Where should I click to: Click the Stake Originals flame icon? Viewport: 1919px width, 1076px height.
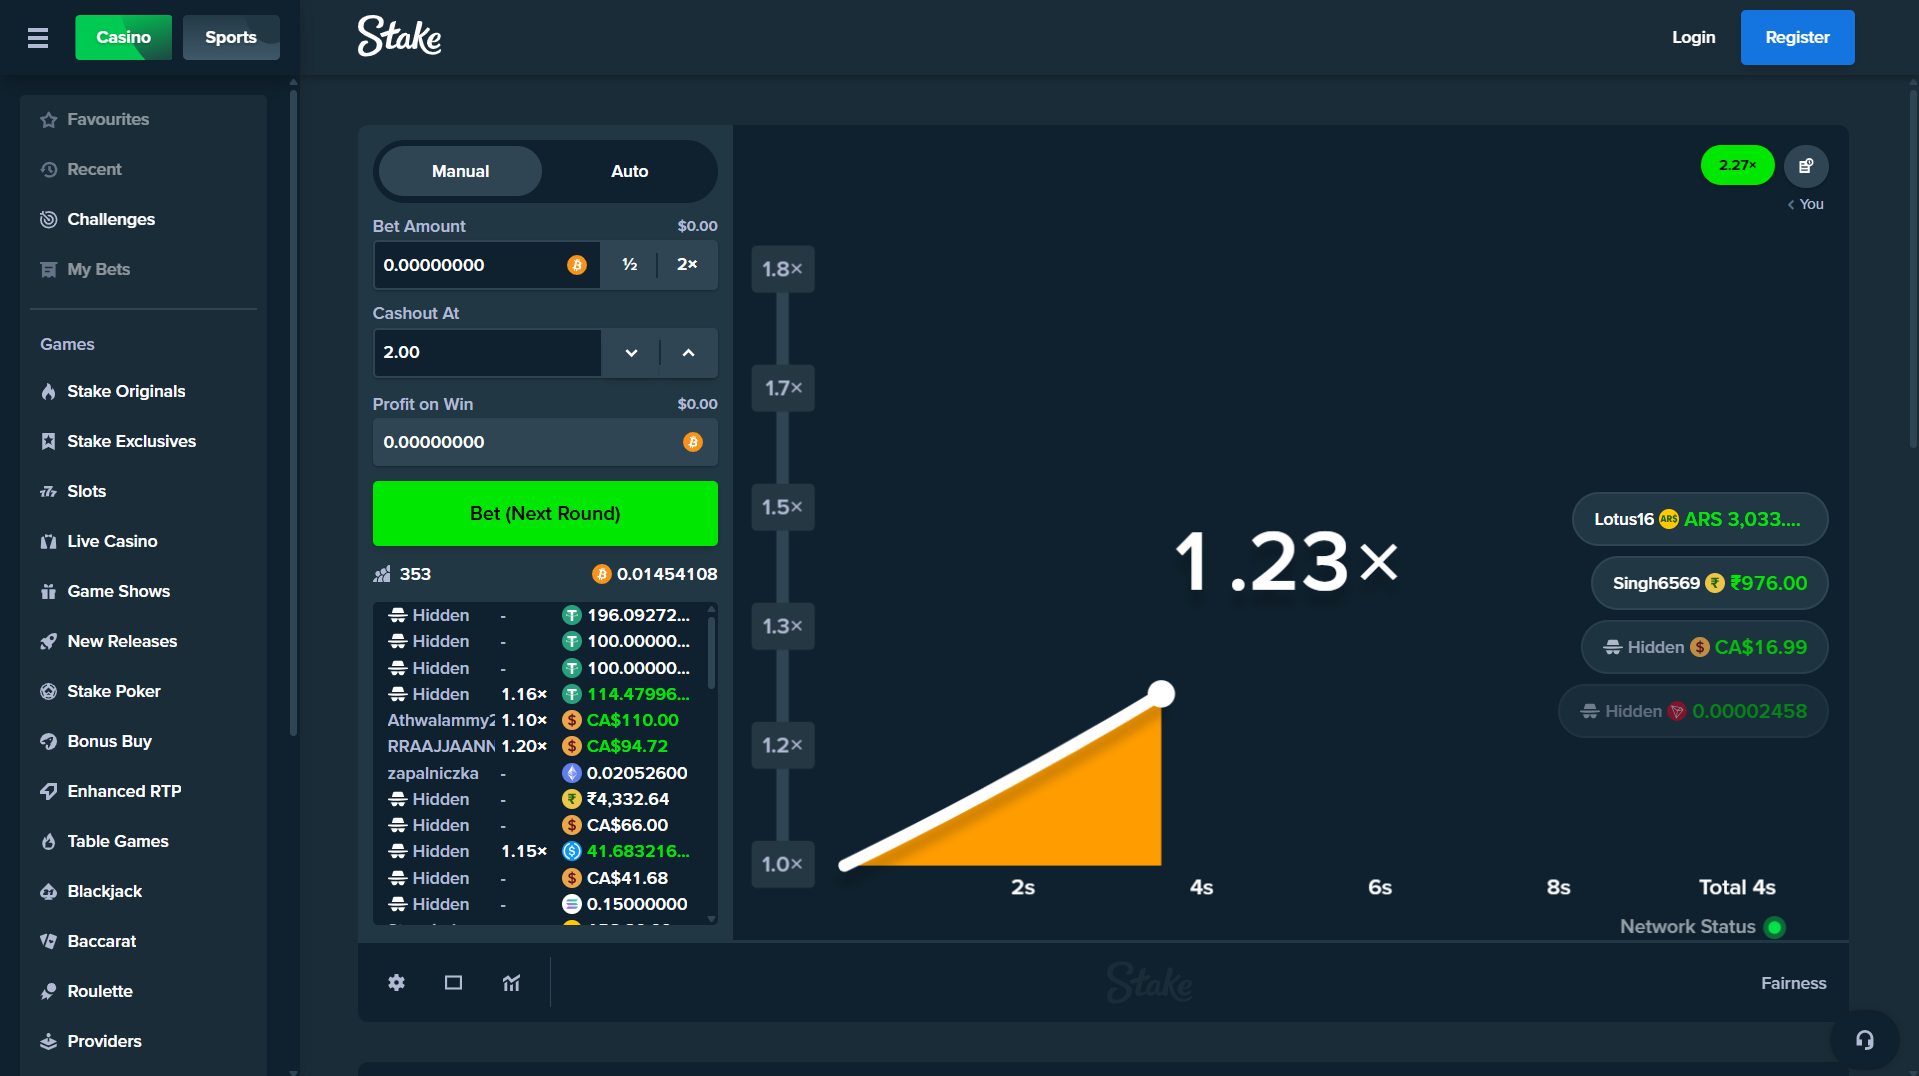pyautogui.click(x=48, y=392)
